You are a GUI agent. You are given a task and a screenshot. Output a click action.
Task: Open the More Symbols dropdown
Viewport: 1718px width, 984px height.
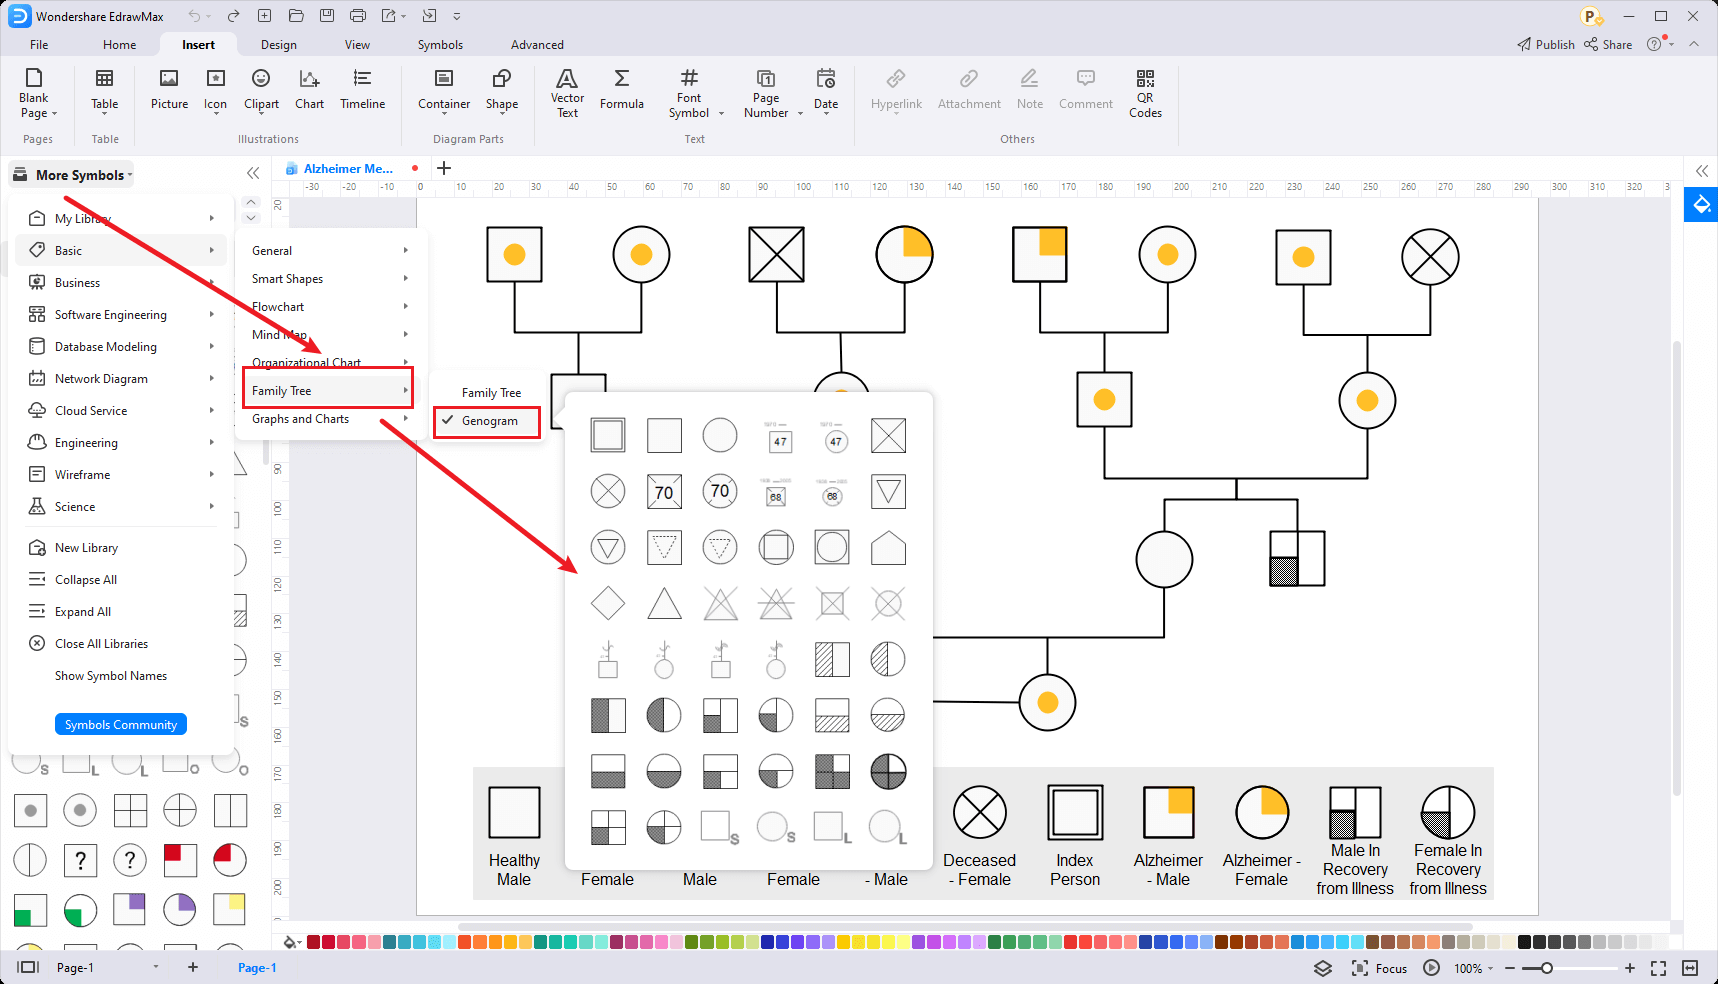[71, 174]
